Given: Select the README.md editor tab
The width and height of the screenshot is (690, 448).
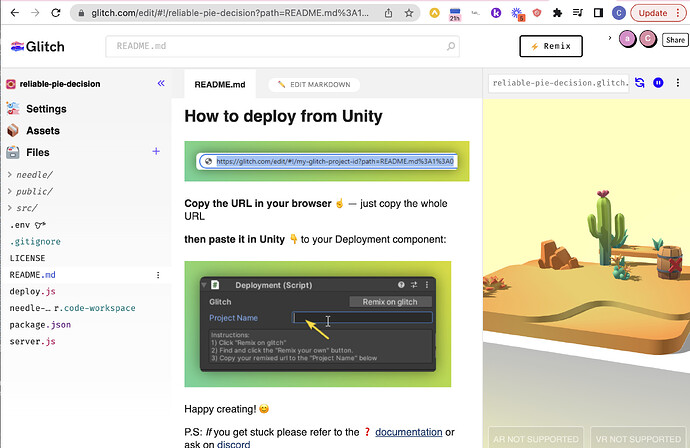Looking at the screenshot, I should click(x=220, y=84).
